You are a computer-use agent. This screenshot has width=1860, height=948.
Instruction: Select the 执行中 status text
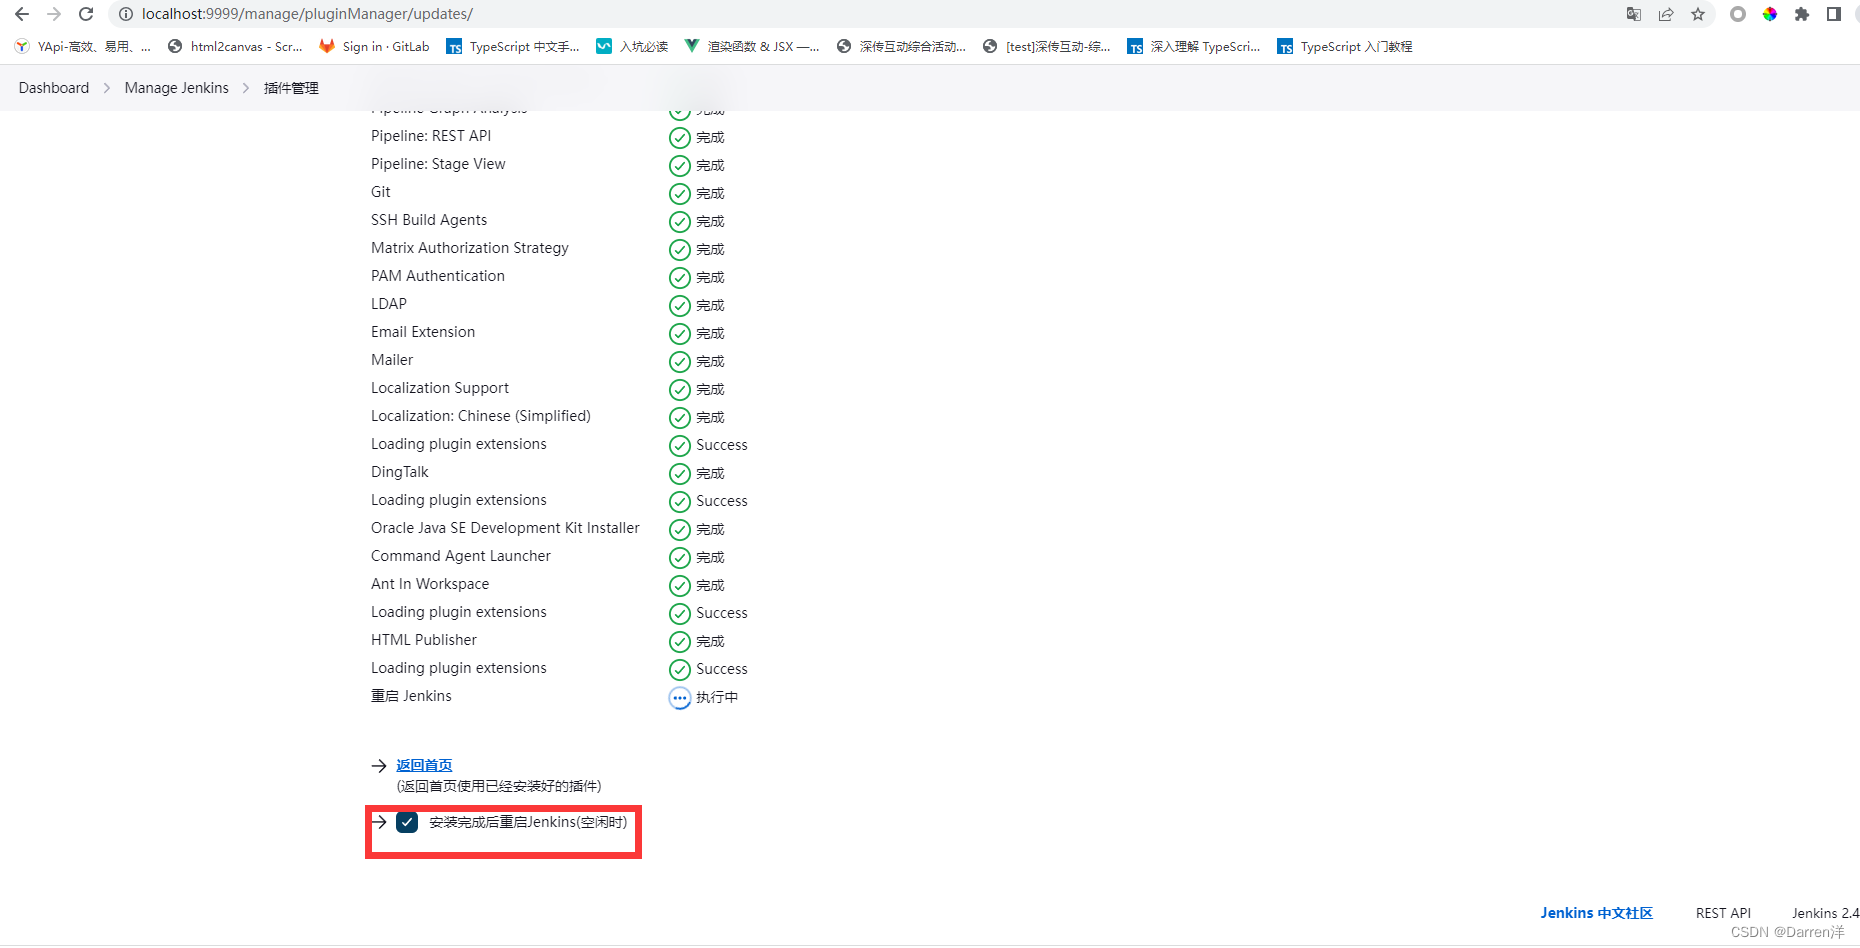point(717,697)
